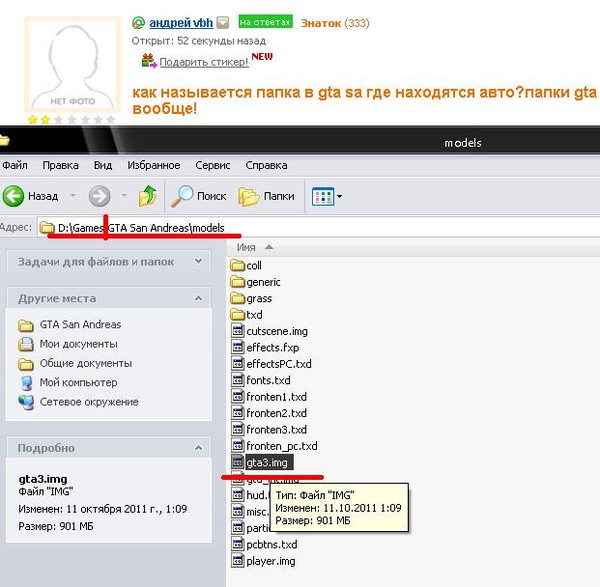Select fronten3.txd file icon
This screenshot has width=600, height=587.
coord(238,429)
